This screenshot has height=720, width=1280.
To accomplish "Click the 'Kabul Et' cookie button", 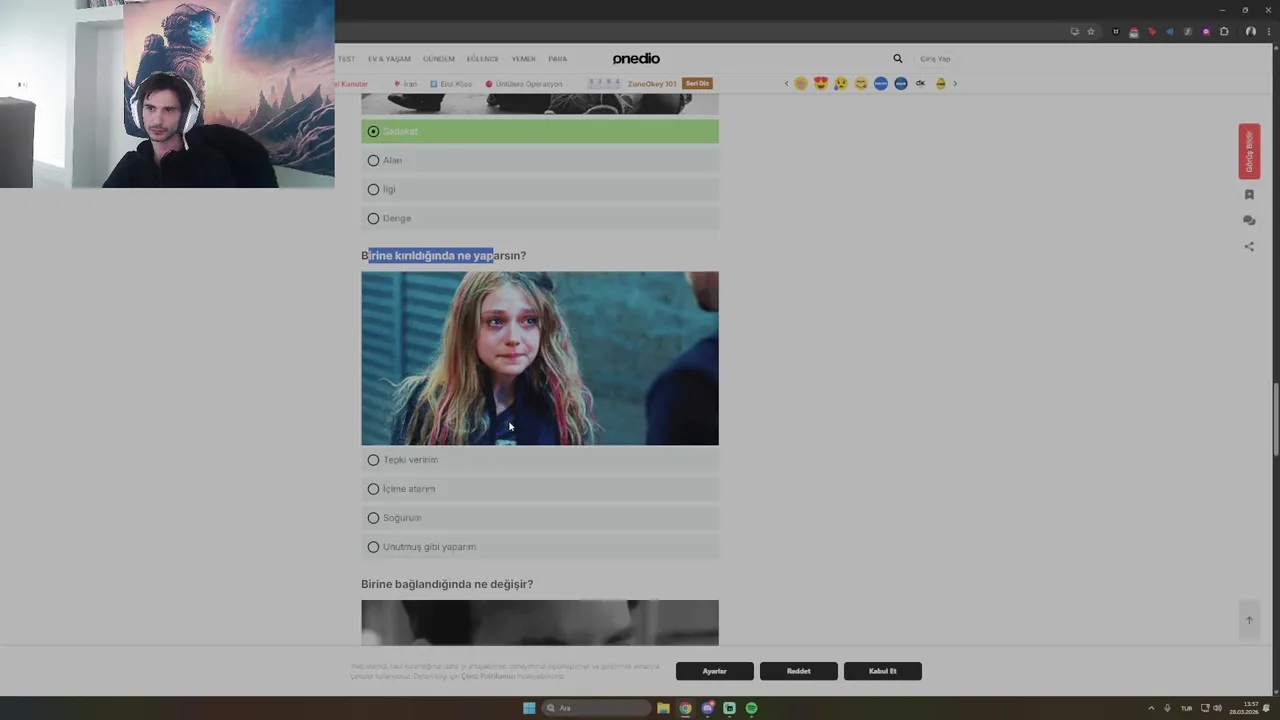I will (x=882, y=671).
